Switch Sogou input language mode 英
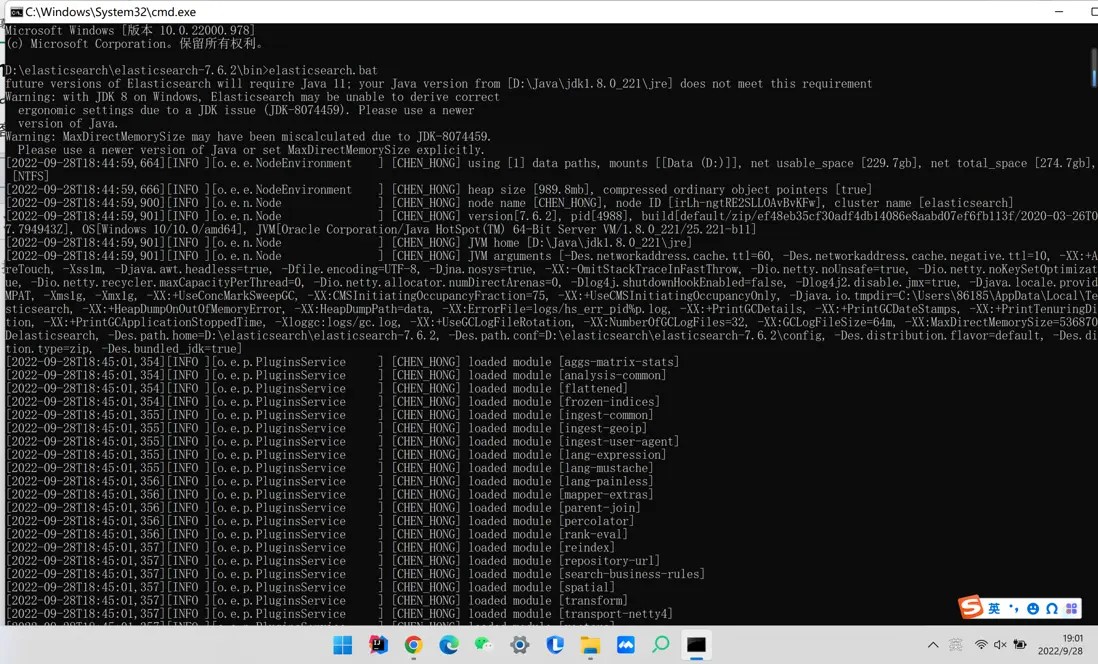The height and width of the screenshot is (664, 1098). click(x=994, y=609)
